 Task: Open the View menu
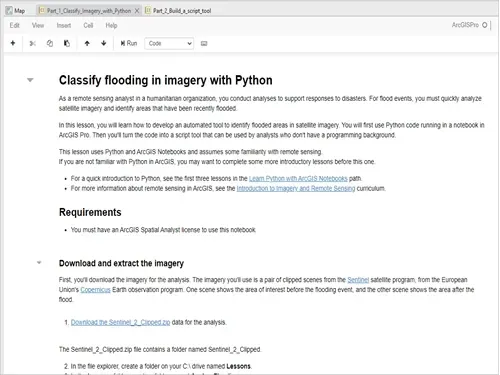click(x=38, y=25)
